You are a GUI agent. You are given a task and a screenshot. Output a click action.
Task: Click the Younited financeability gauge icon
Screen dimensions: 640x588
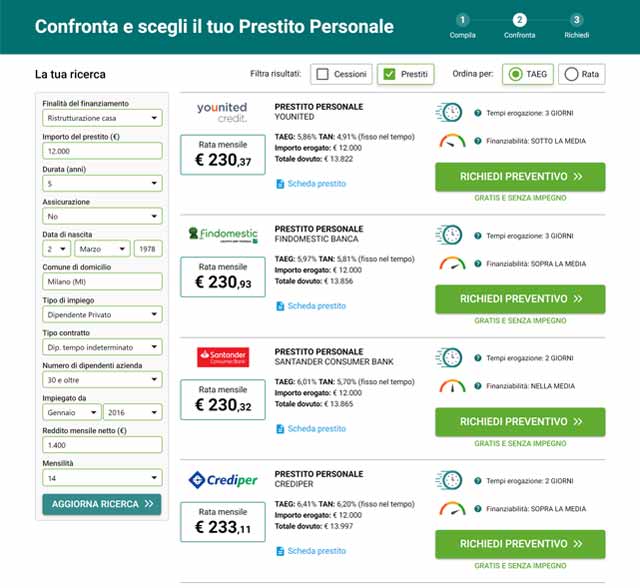pyautogui.click(x=452, y=141)
